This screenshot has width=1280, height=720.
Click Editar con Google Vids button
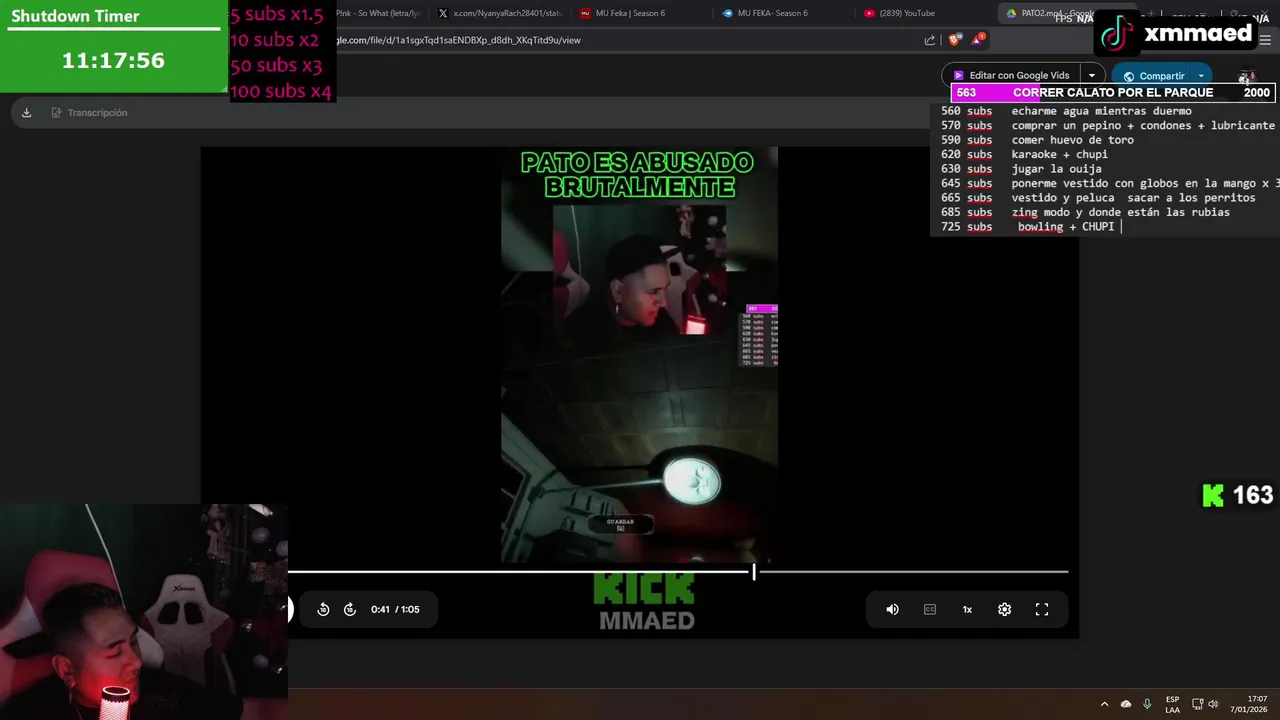(x=1010, y=75)
